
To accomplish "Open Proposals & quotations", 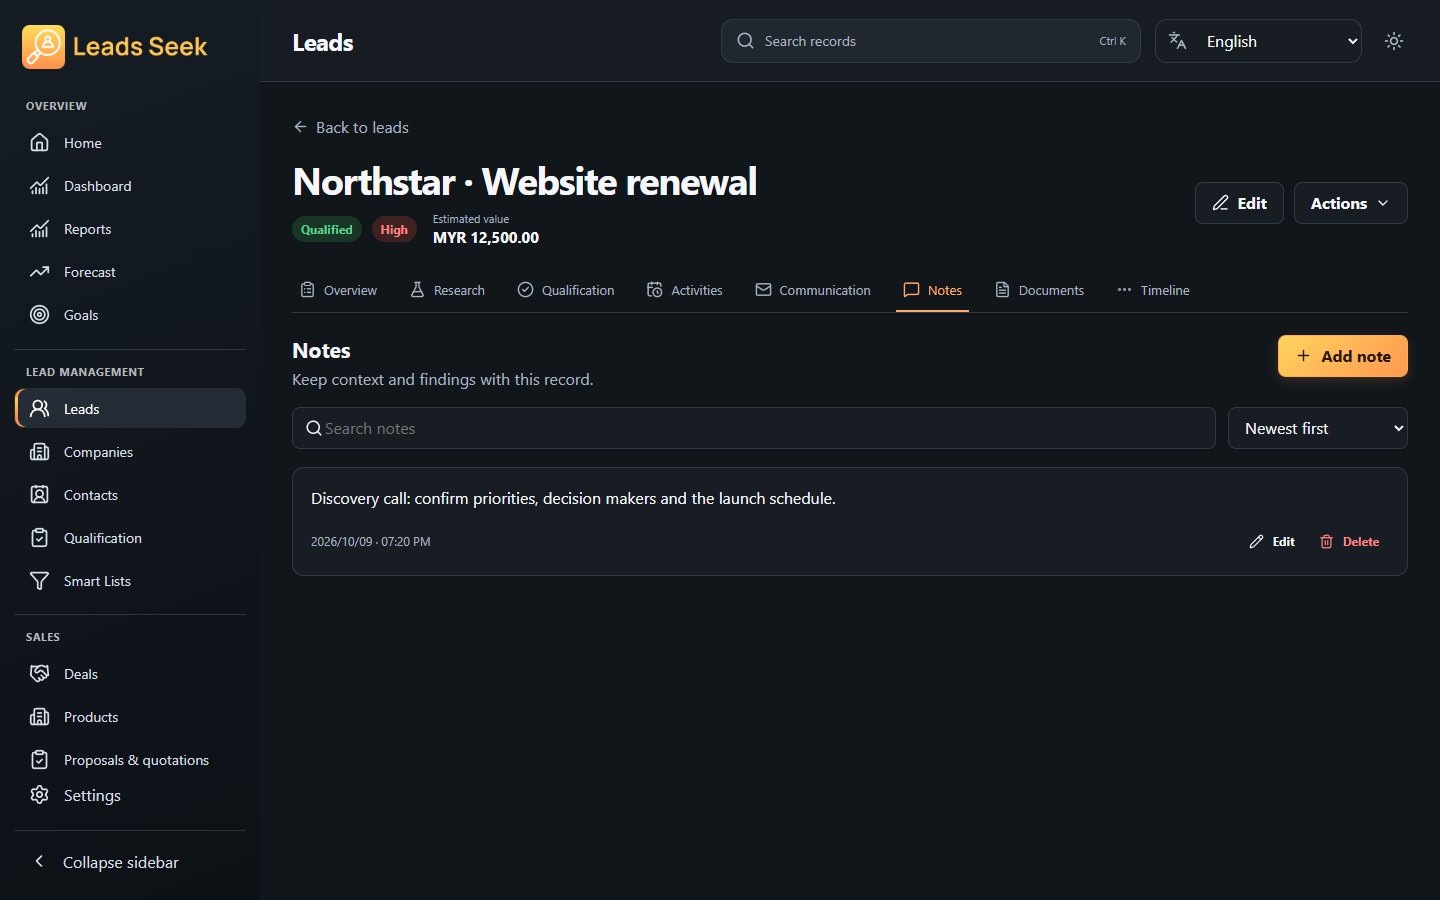I will 130,760.
